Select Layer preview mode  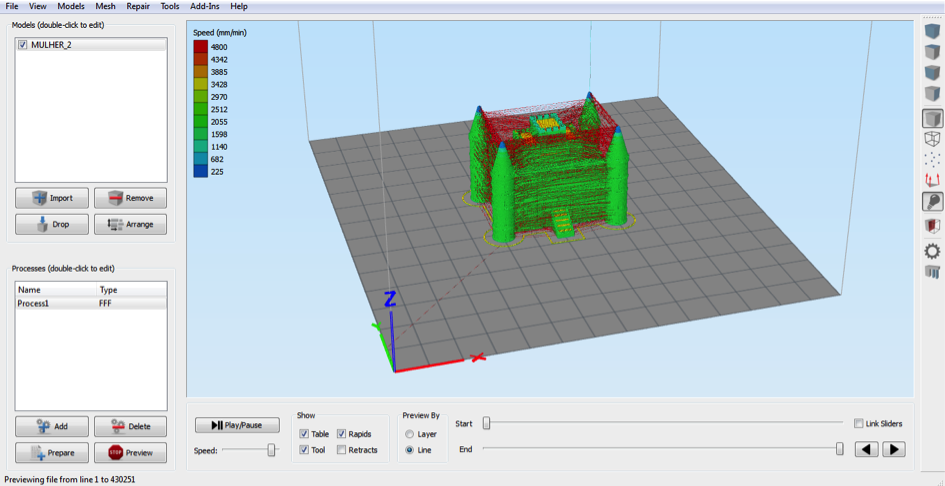tap(410, 434)
